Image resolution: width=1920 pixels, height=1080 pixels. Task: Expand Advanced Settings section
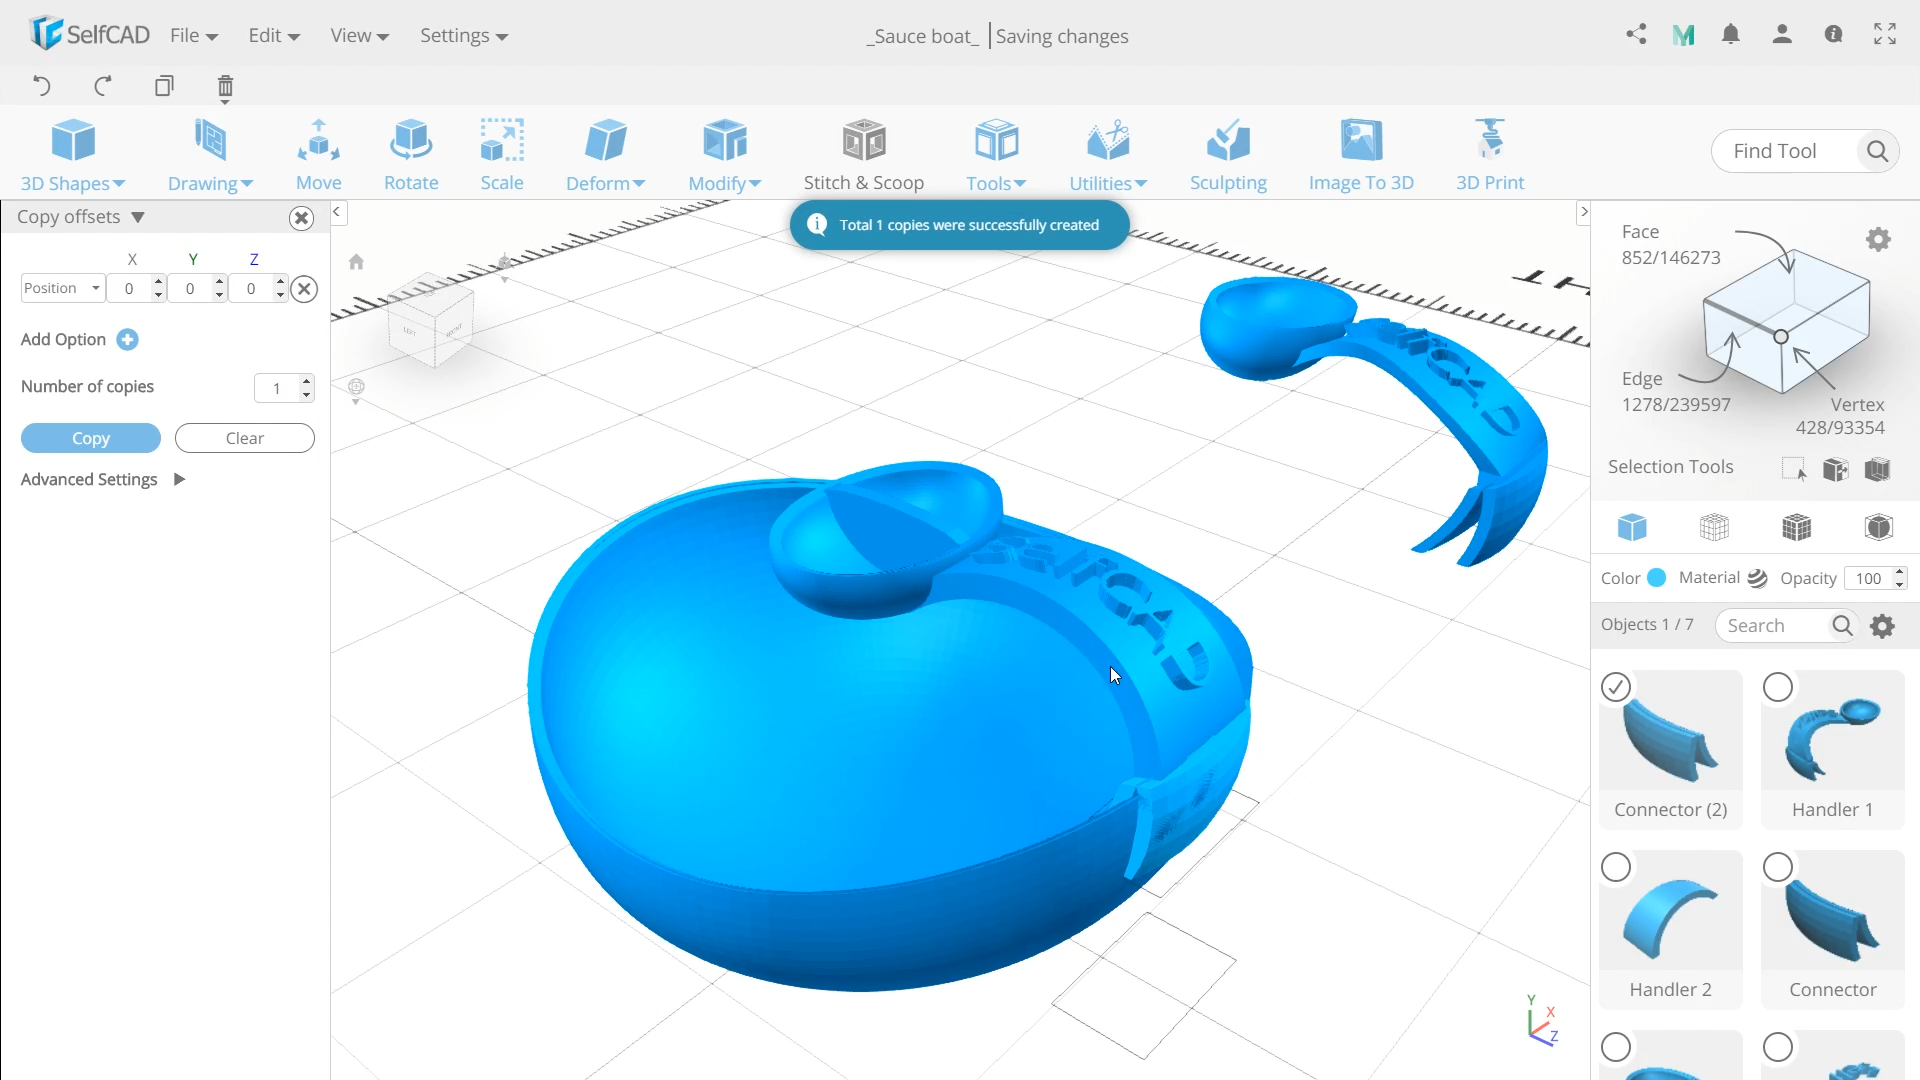coord(179,479)
